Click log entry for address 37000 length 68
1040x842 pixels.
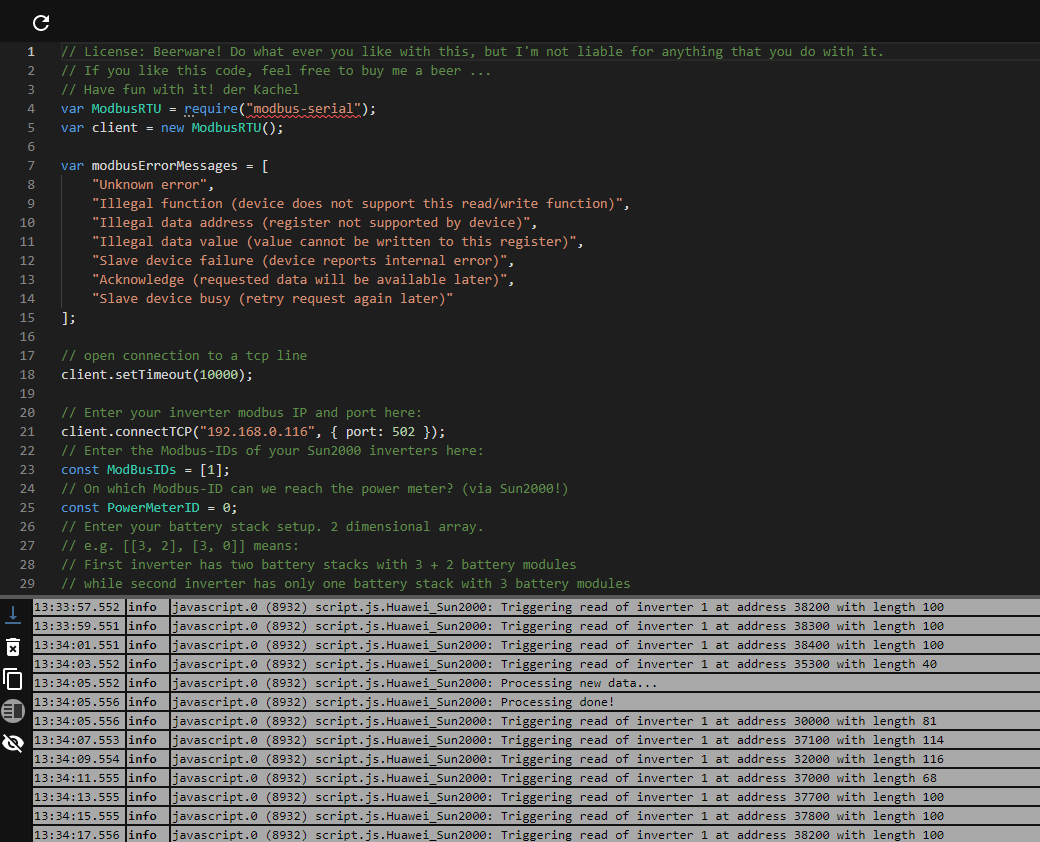tap(536, 778)
